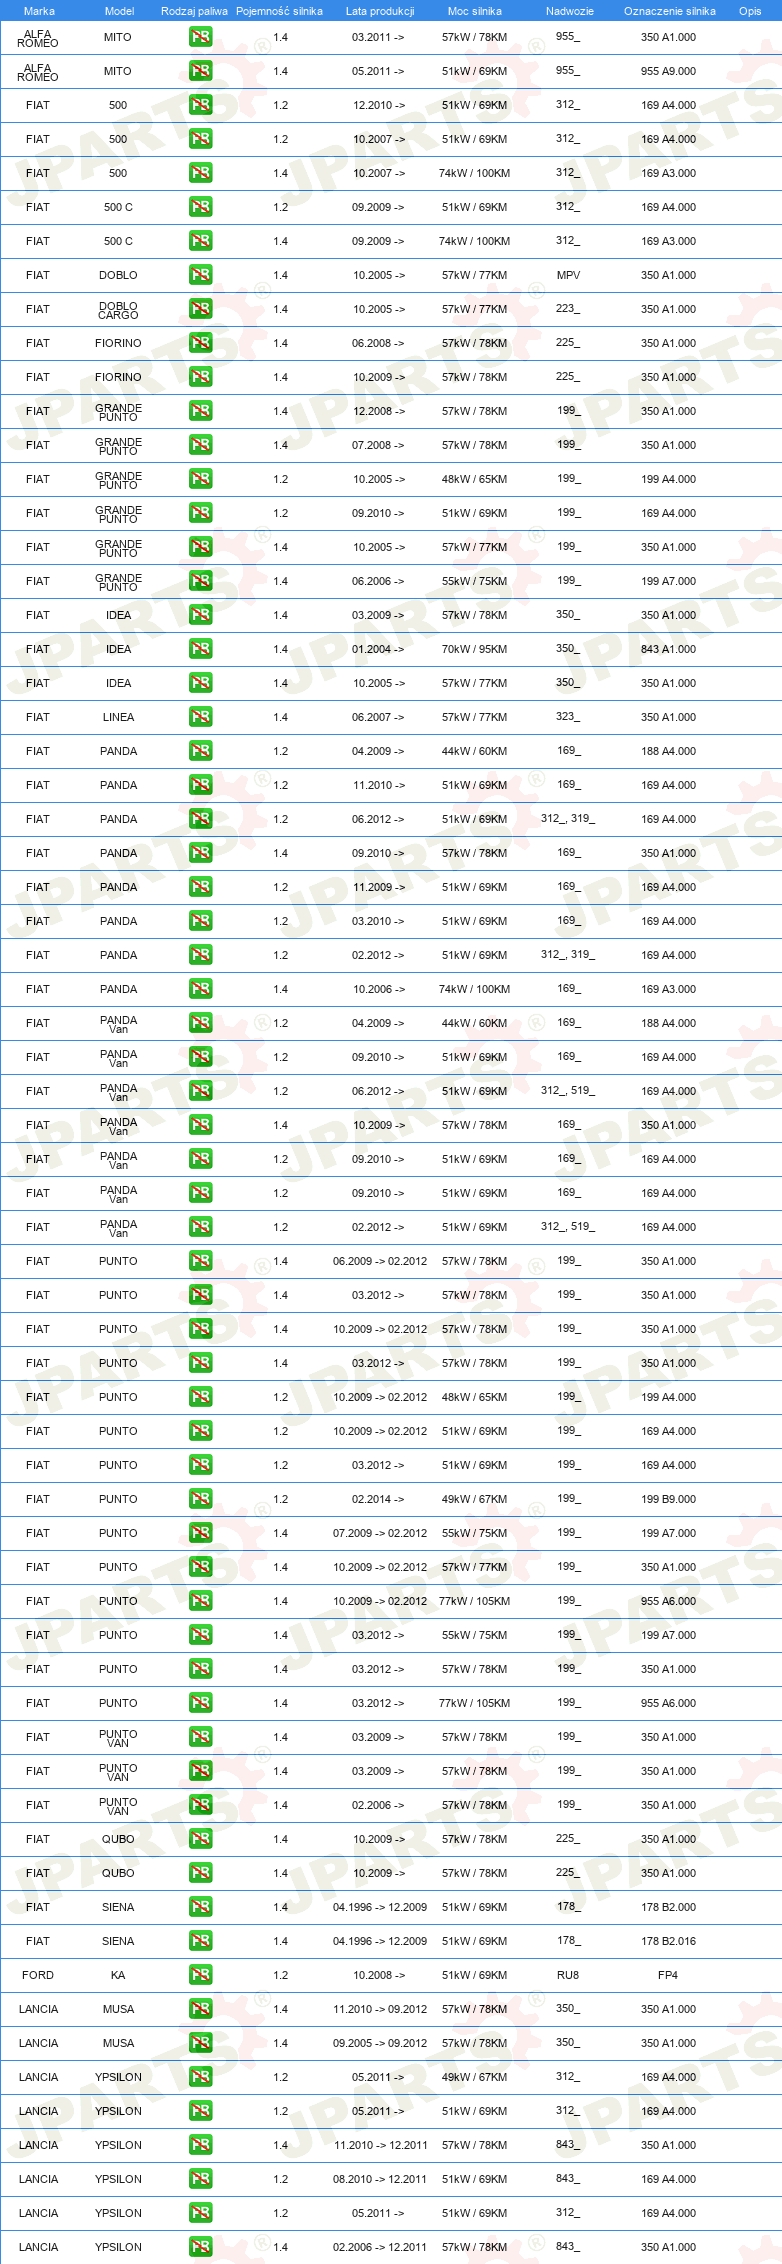Click the DOBLO CARGO model cell
This screenshot has height=2264, width=782.
(118, 310)
